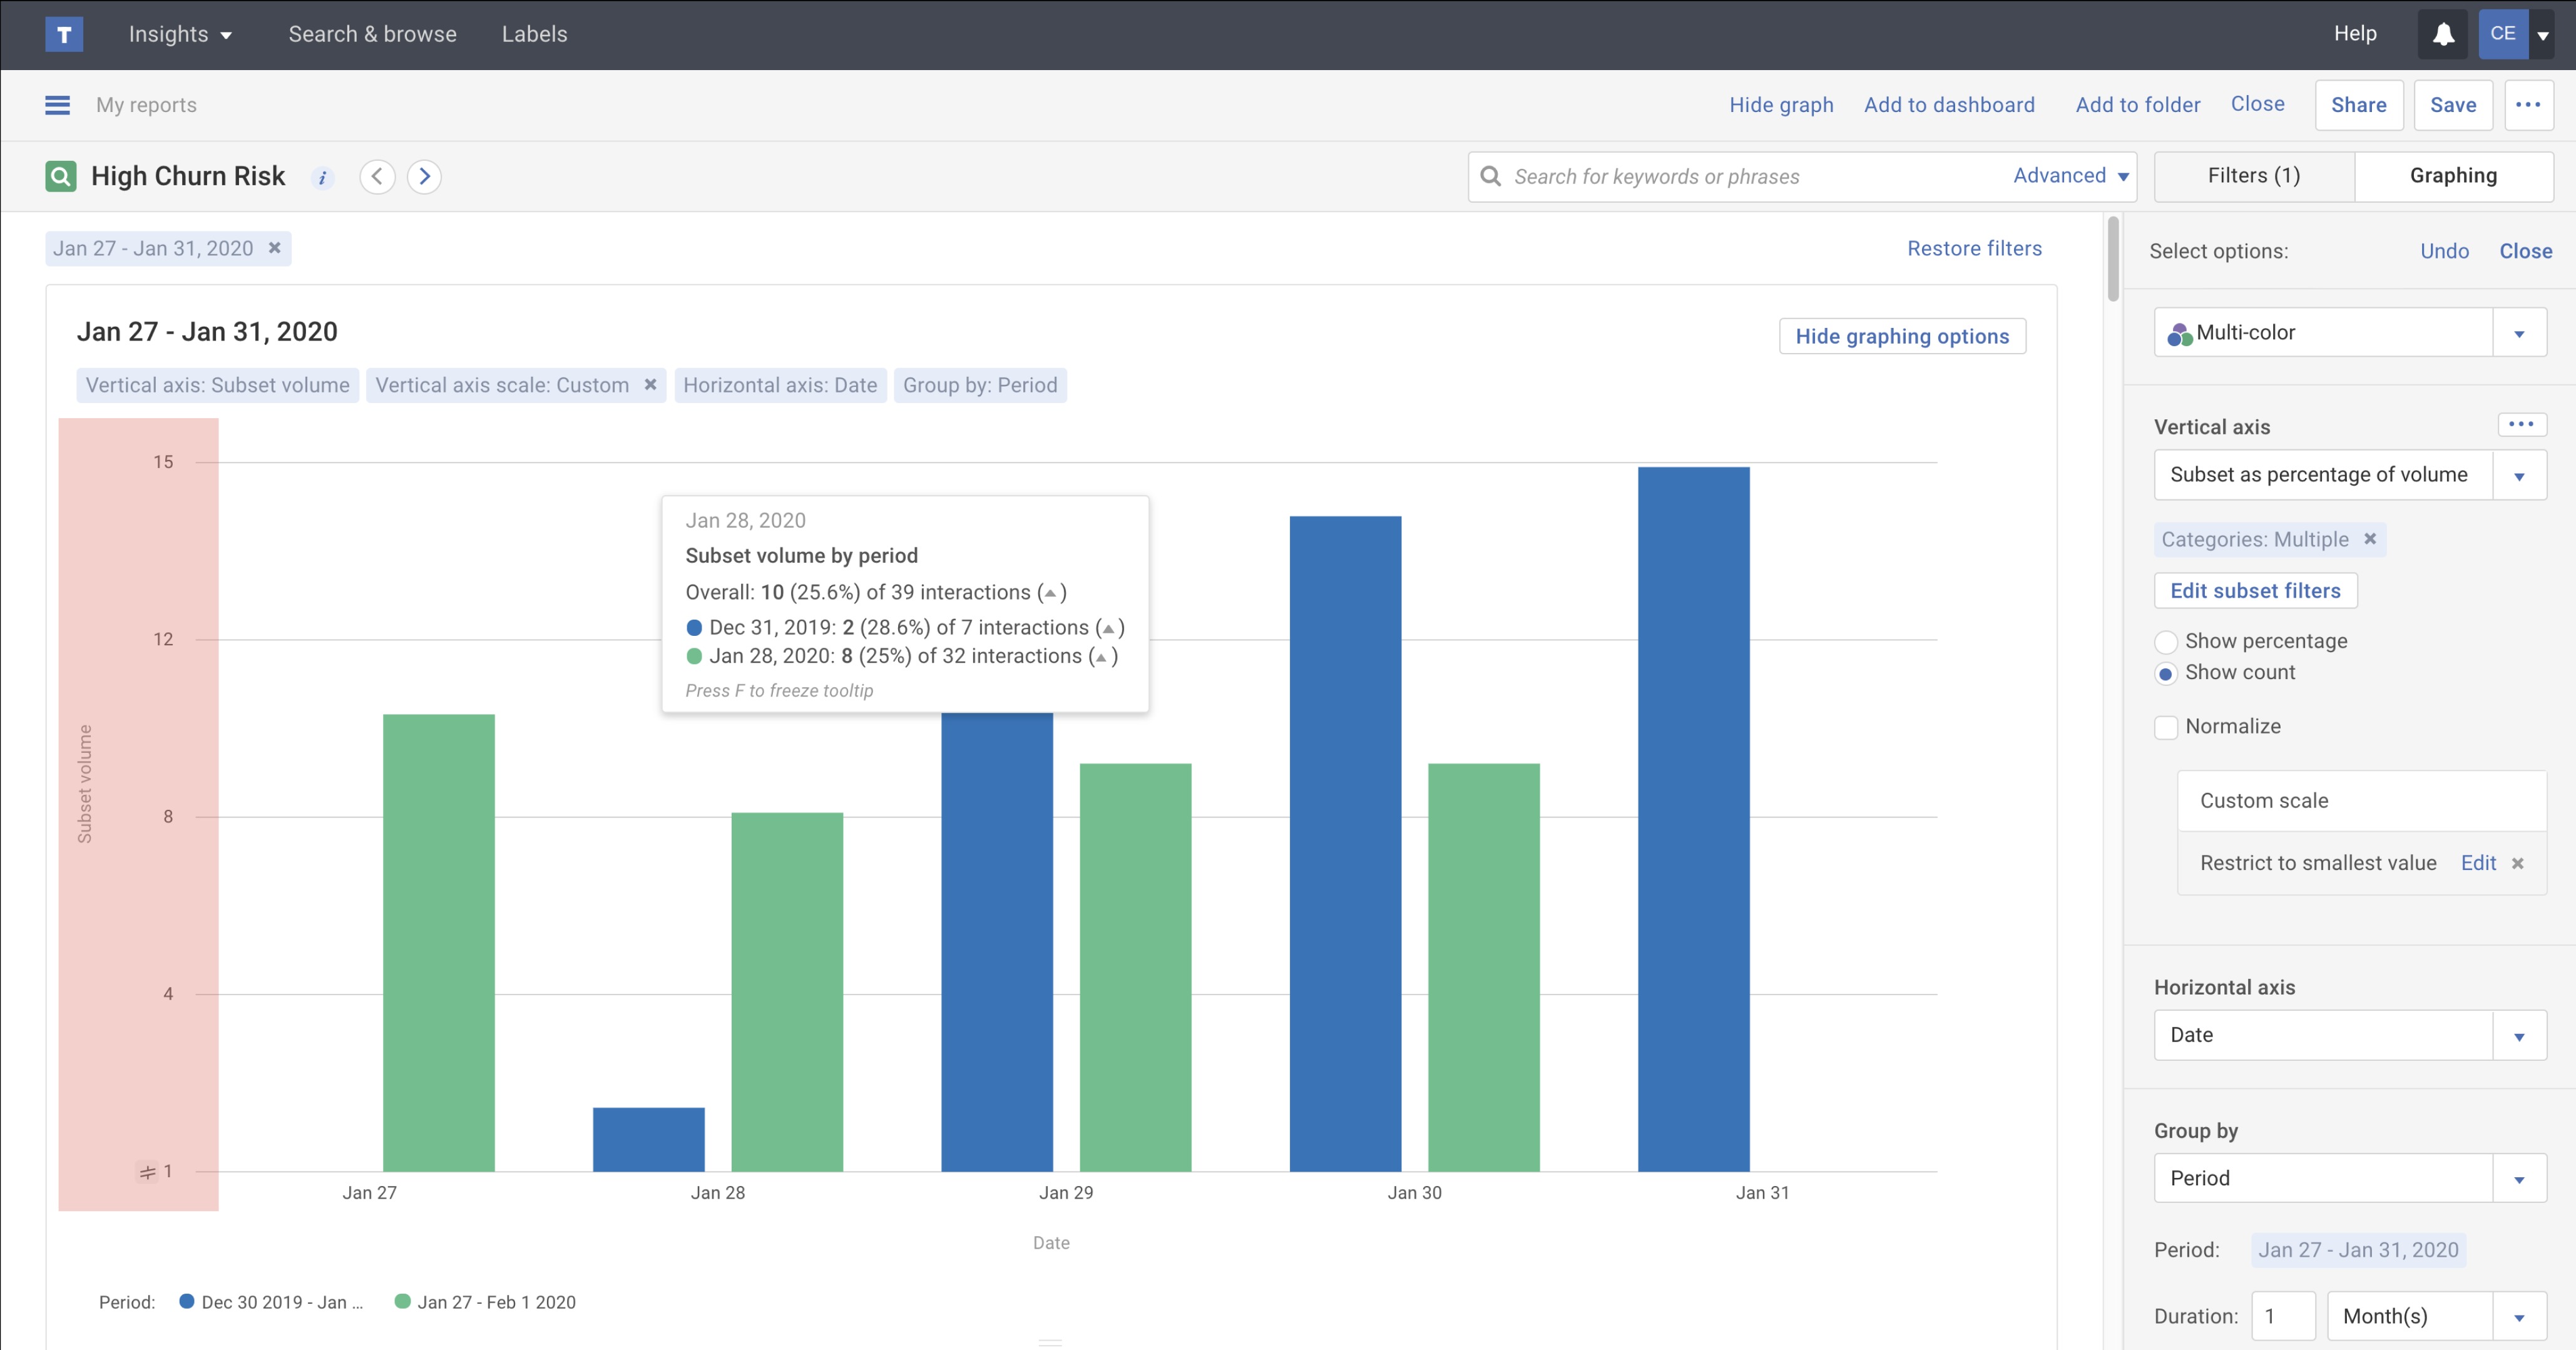Switch to the Filters (1) tab
This screenshot has width=2576, height=1350.
pyautogui.click(x=2253, y=176)
